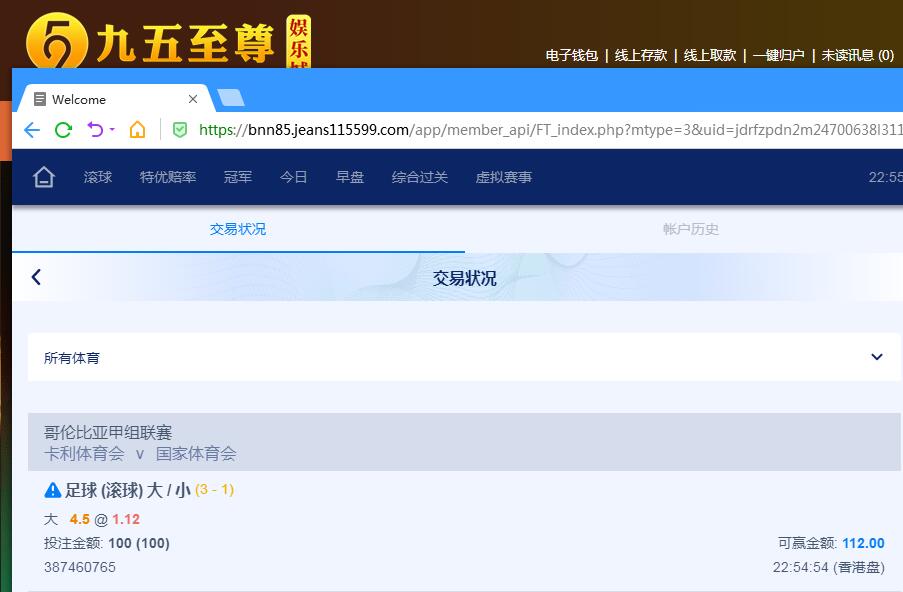This screenshot has height=592, width=903.
Task: Click the blue warning triangle icon
Action: (x=52, y=490)
